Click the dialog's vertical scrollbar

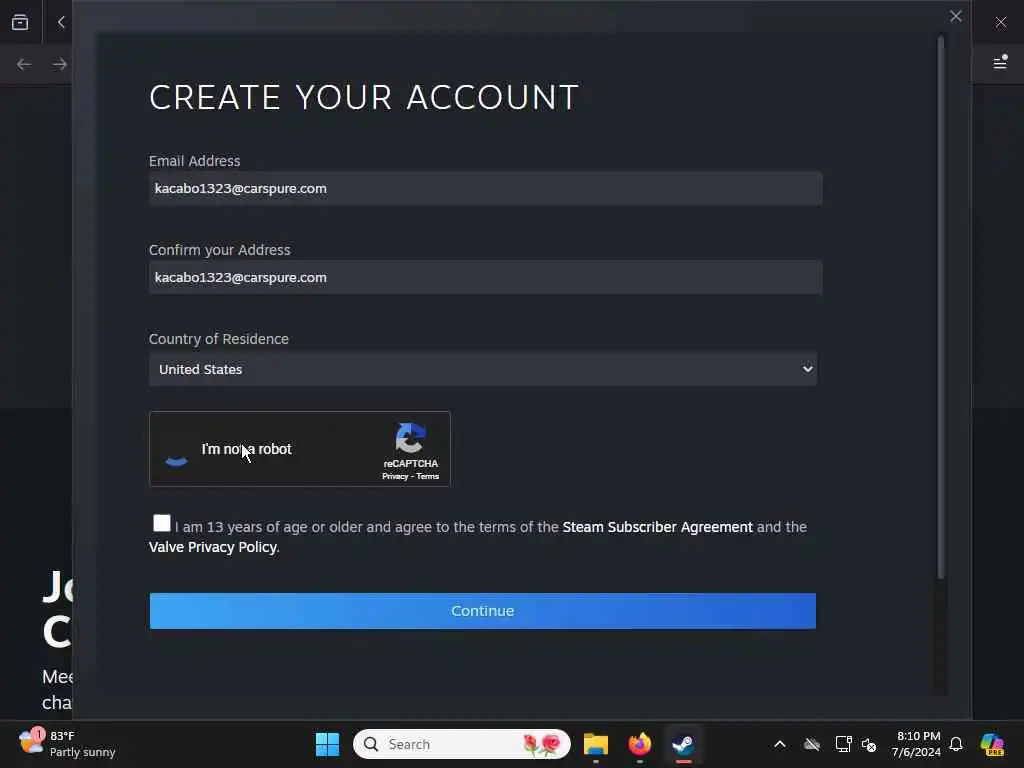coord(940,307)
